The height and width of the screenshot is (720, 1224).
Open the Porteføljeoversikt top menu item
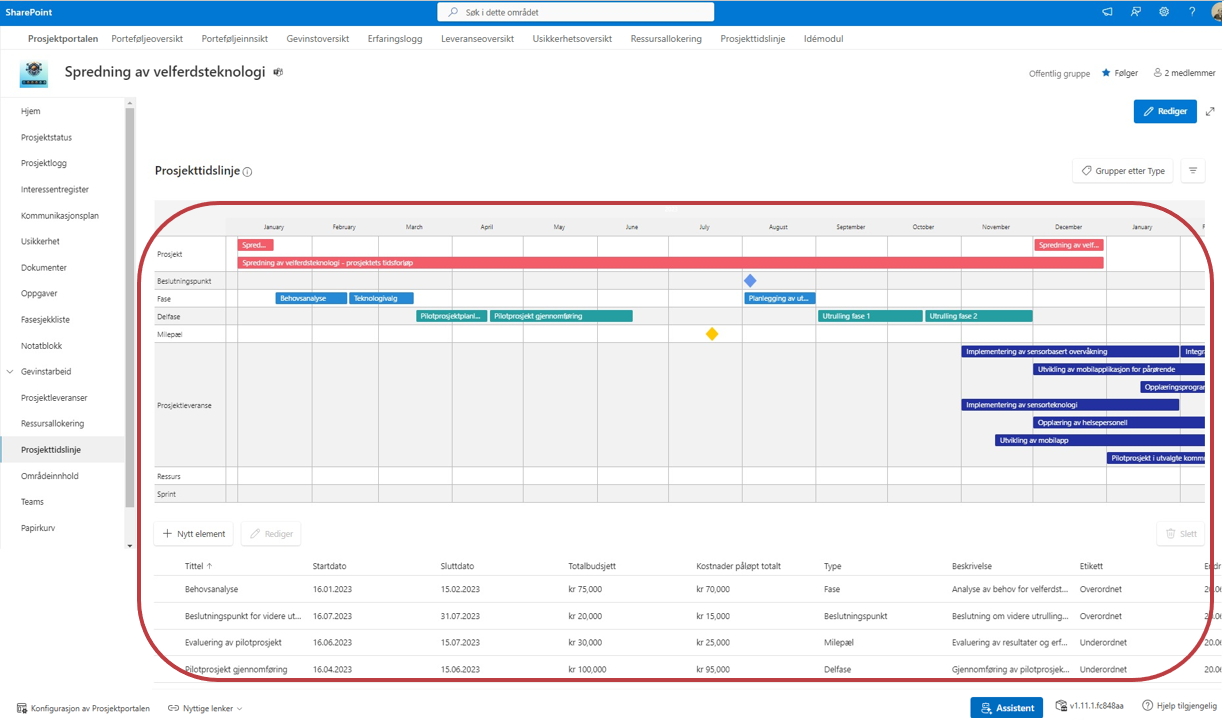click(147, 39)
